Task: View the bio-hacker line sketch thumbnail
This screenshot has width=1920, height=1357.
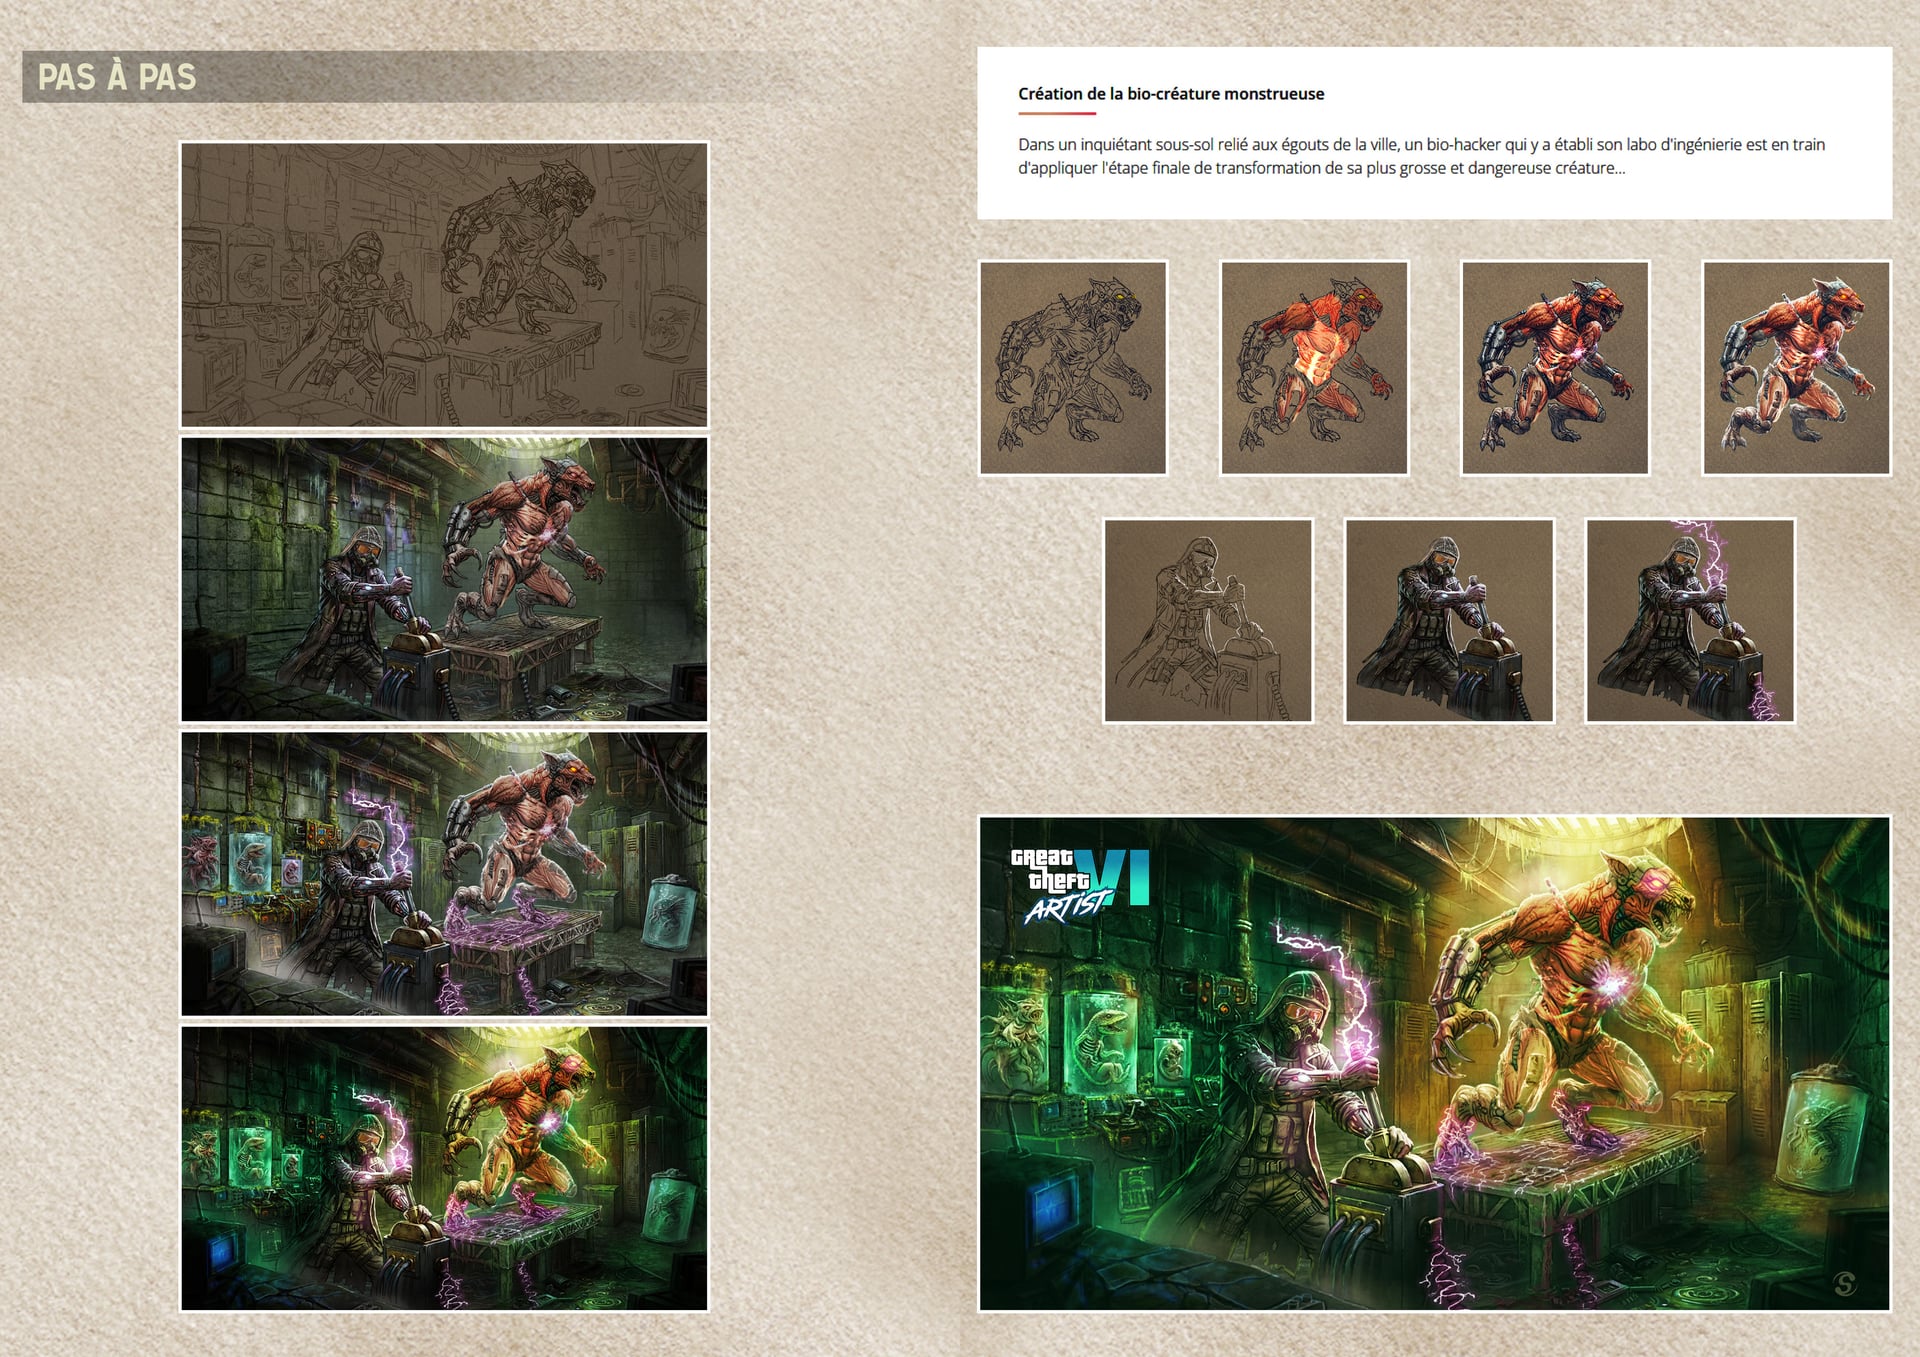Action: (1208, 620)
